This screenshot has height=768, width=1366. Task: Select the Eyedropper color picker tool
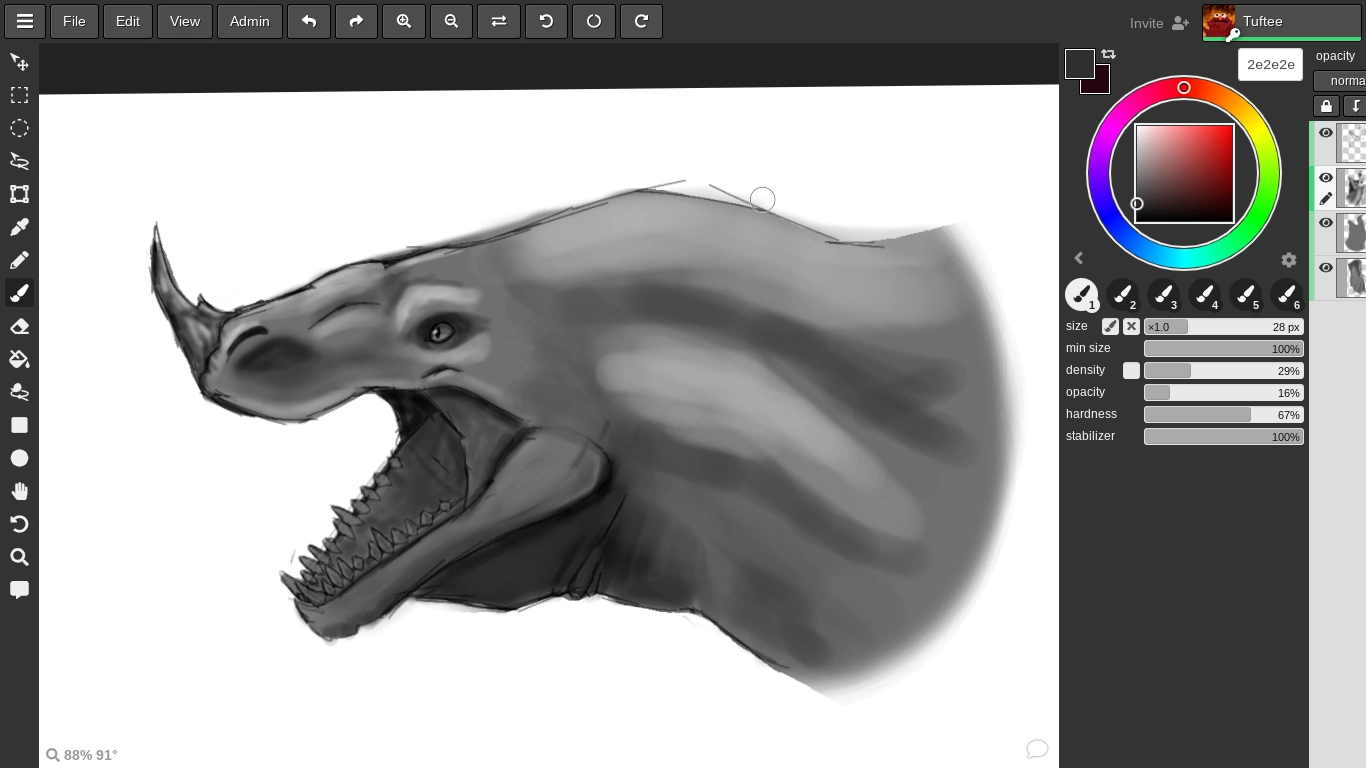click(19, 227)
